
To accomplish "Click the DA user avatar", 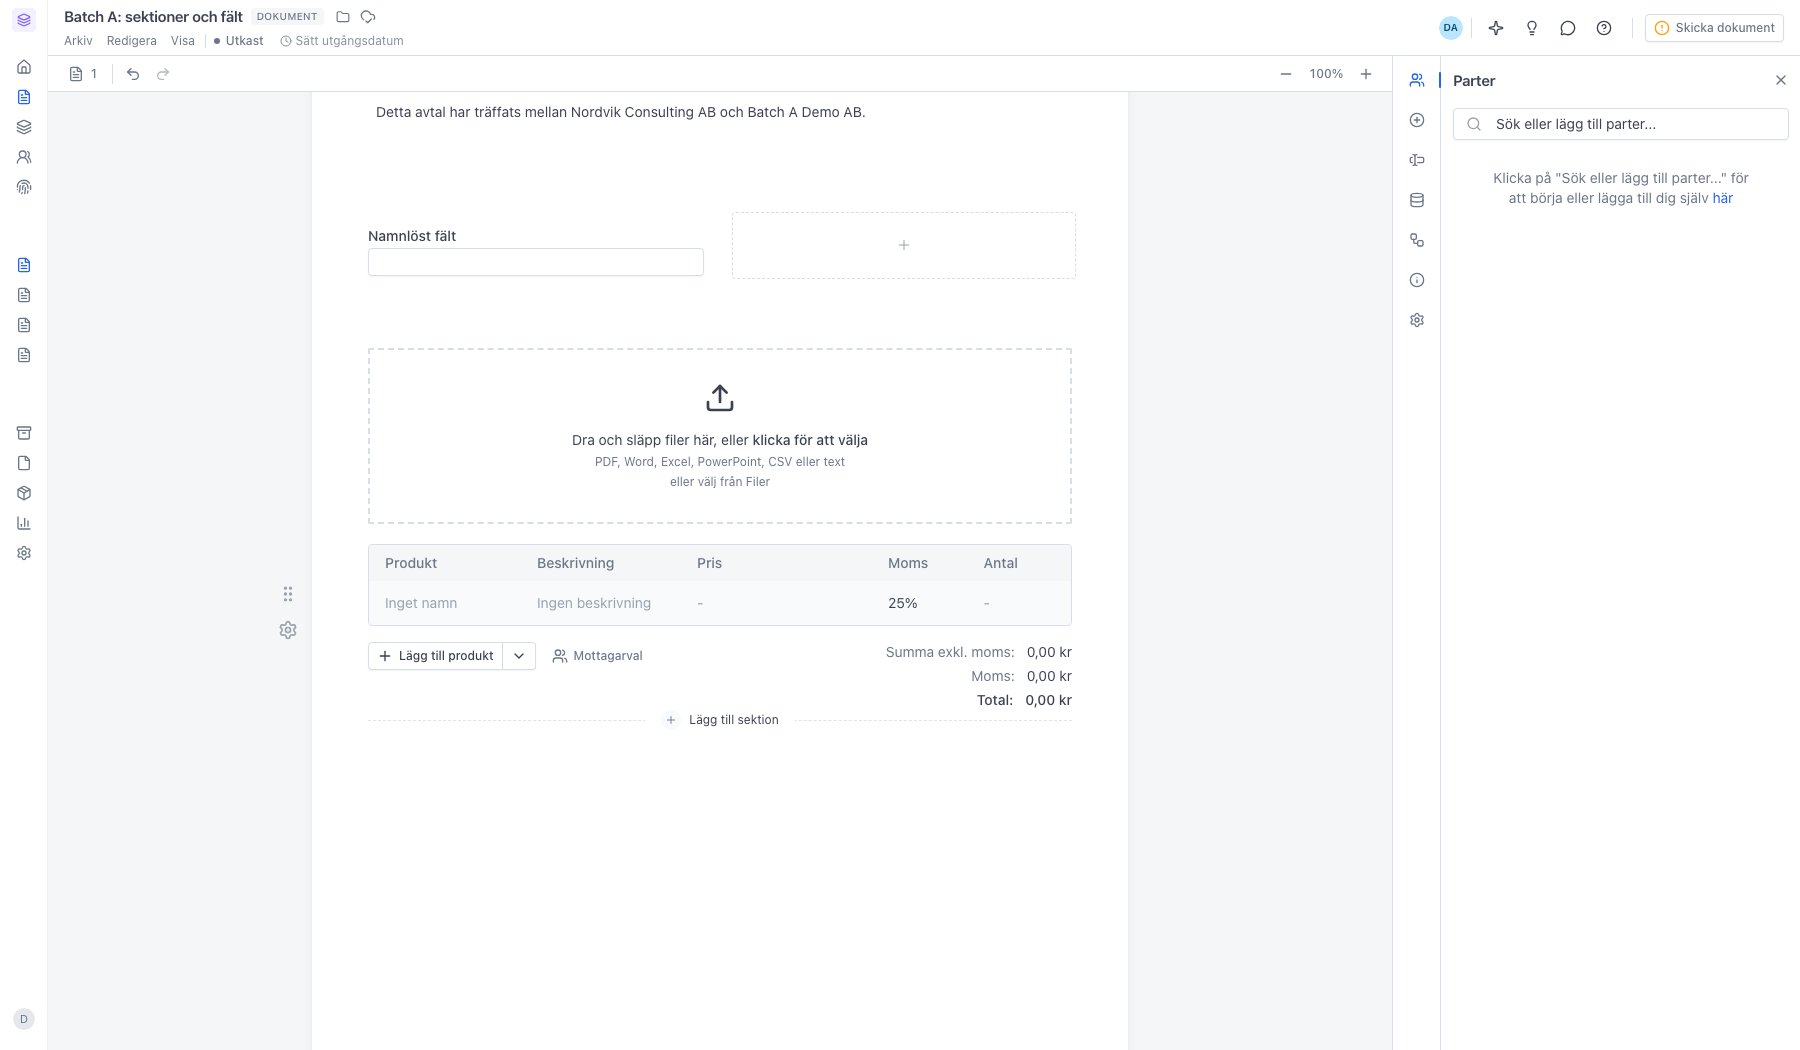I will (1451, 28).
